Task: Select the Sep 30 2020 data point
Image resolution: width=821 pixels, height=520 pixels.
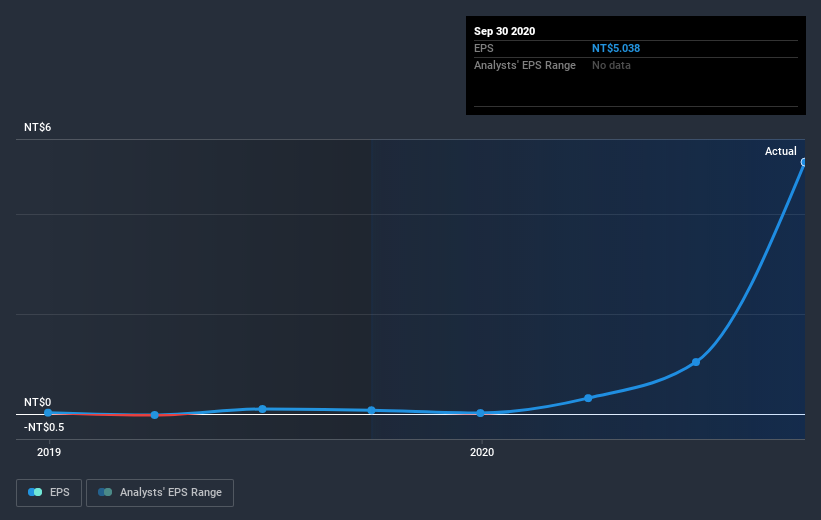Action: pyautogui.click(x=804, y=162)
